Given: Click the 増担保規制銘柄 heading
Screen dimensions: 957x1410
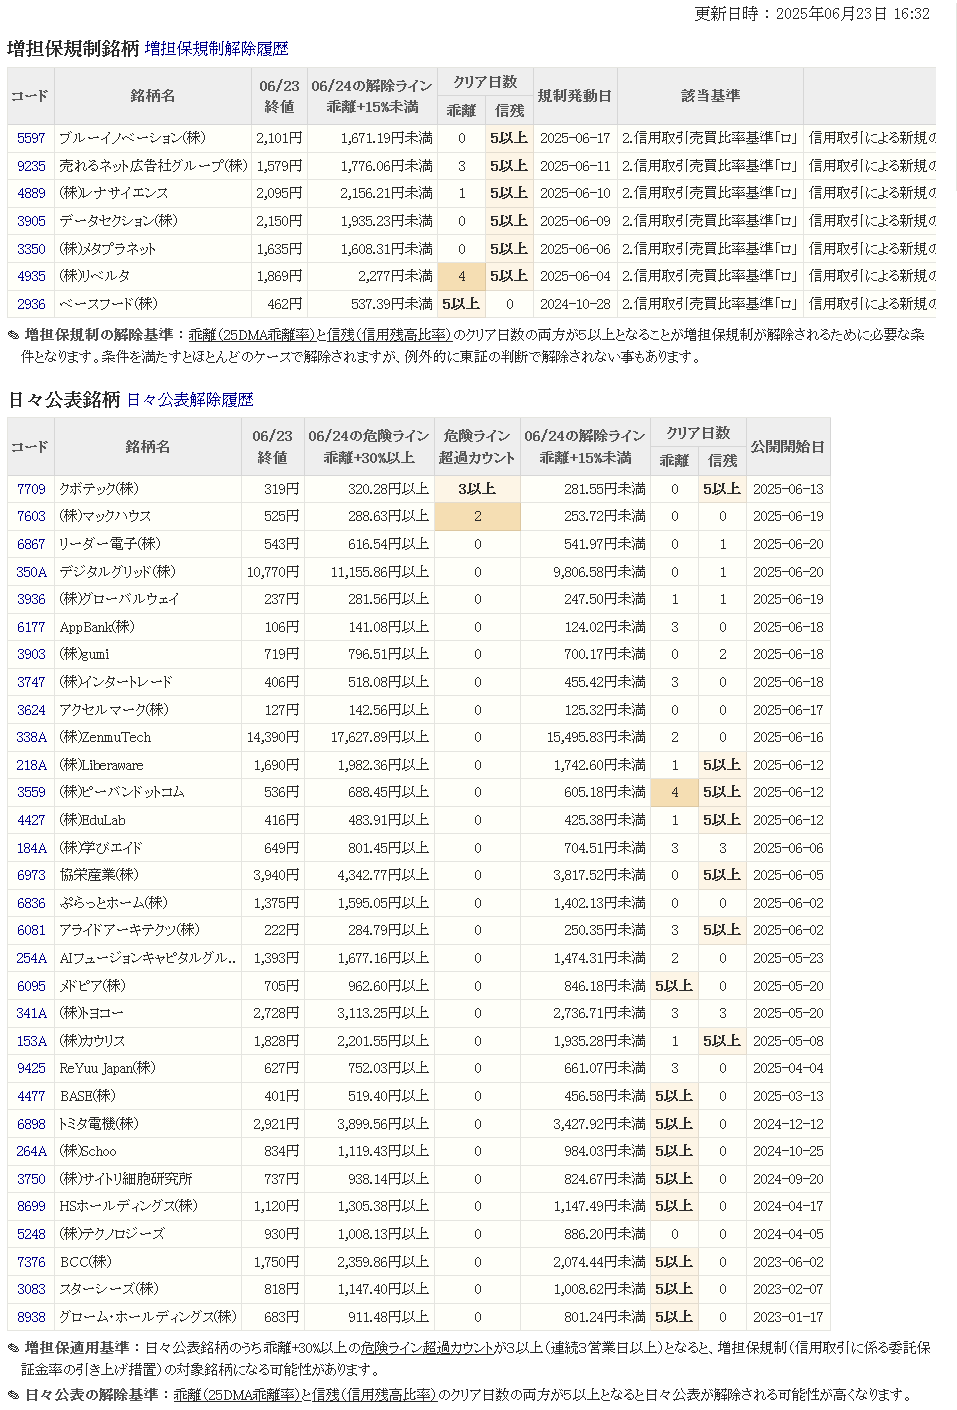Looking at the screenshot, I should tap(73, 48).
